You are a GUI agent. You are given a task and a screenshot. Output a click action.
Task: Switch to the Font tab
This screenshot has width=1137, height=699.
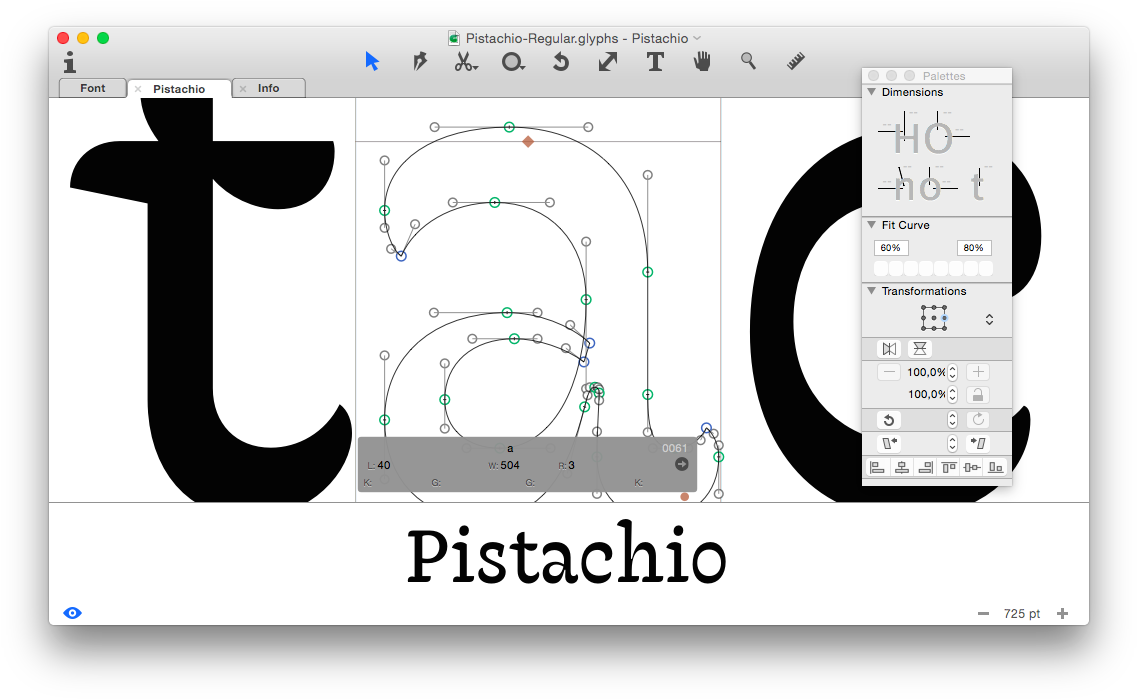click(x=93, y=88)
